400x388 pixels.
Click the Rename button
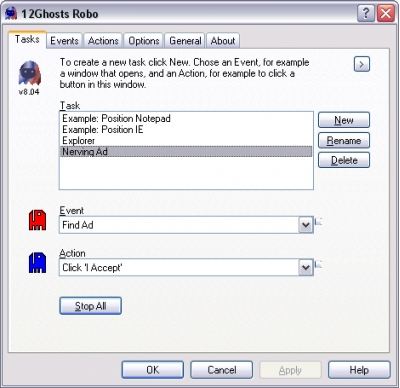click(x=344, y=140)
